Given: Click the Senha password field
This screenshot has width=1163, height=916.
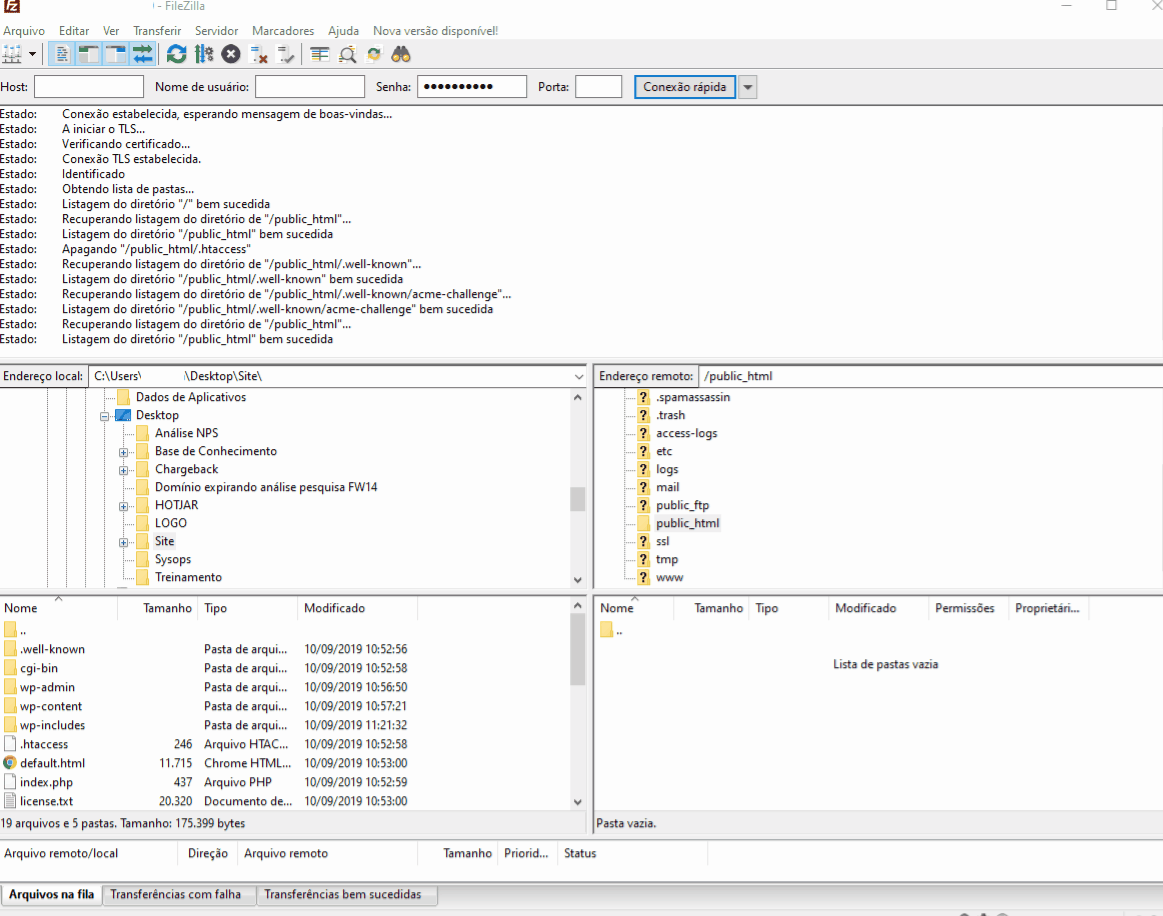Looking at the screenshot, I should 472,87.
